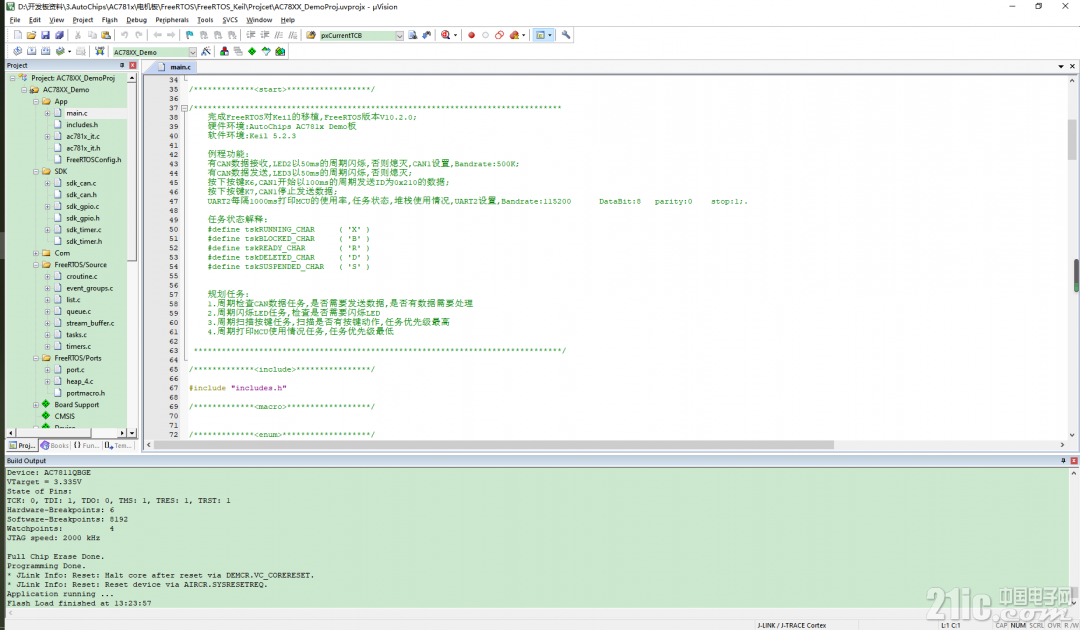
Task: Click the Indent selected lines icon
Action: (x=251, y=35)
